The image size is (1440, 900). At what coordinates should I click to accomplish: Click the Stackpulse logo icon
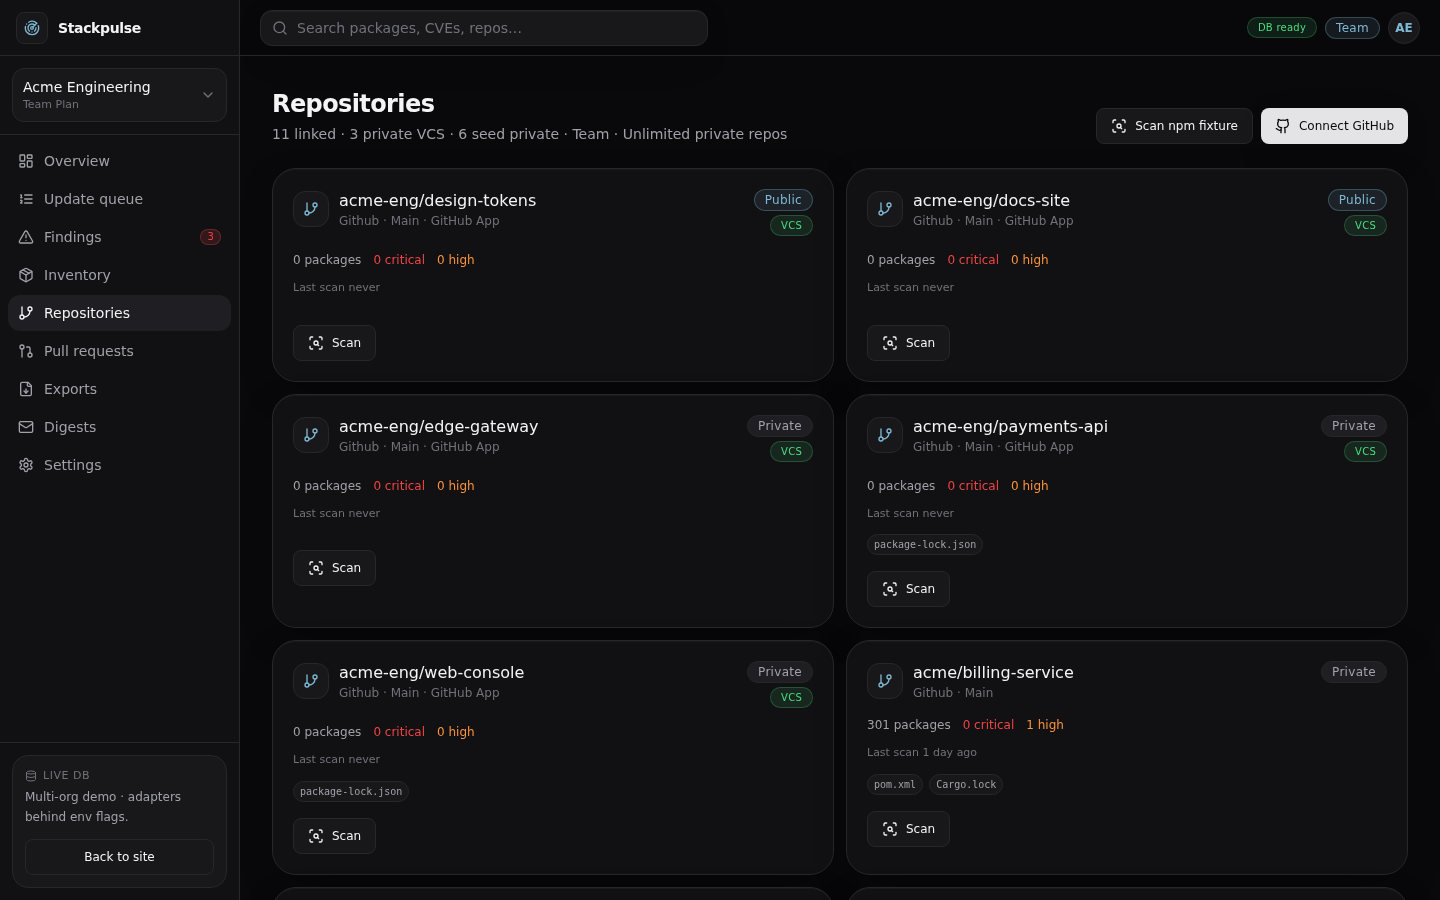click(32, 28)
